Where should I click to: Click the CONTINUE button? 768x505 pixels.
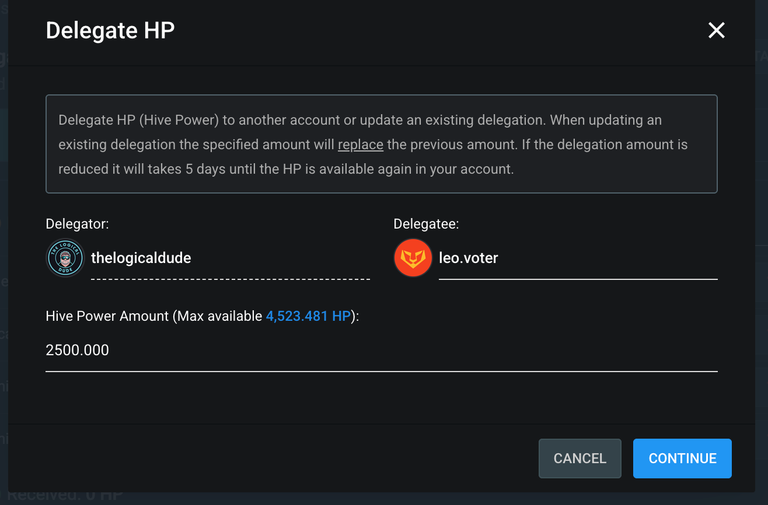[x=682, y=458]
